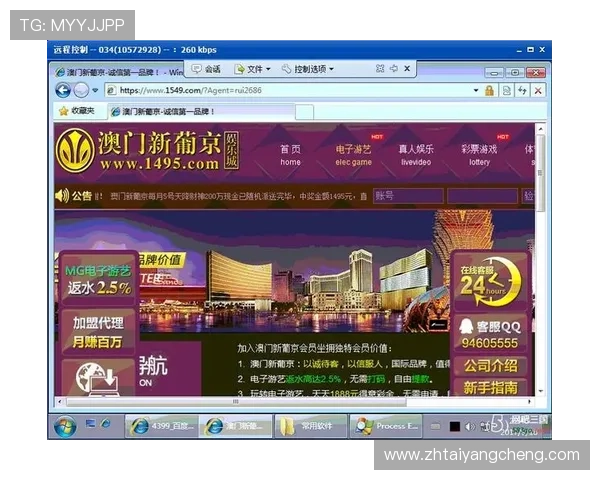Select the 澳门新葡京 browser tab

[x=202, y=111]
